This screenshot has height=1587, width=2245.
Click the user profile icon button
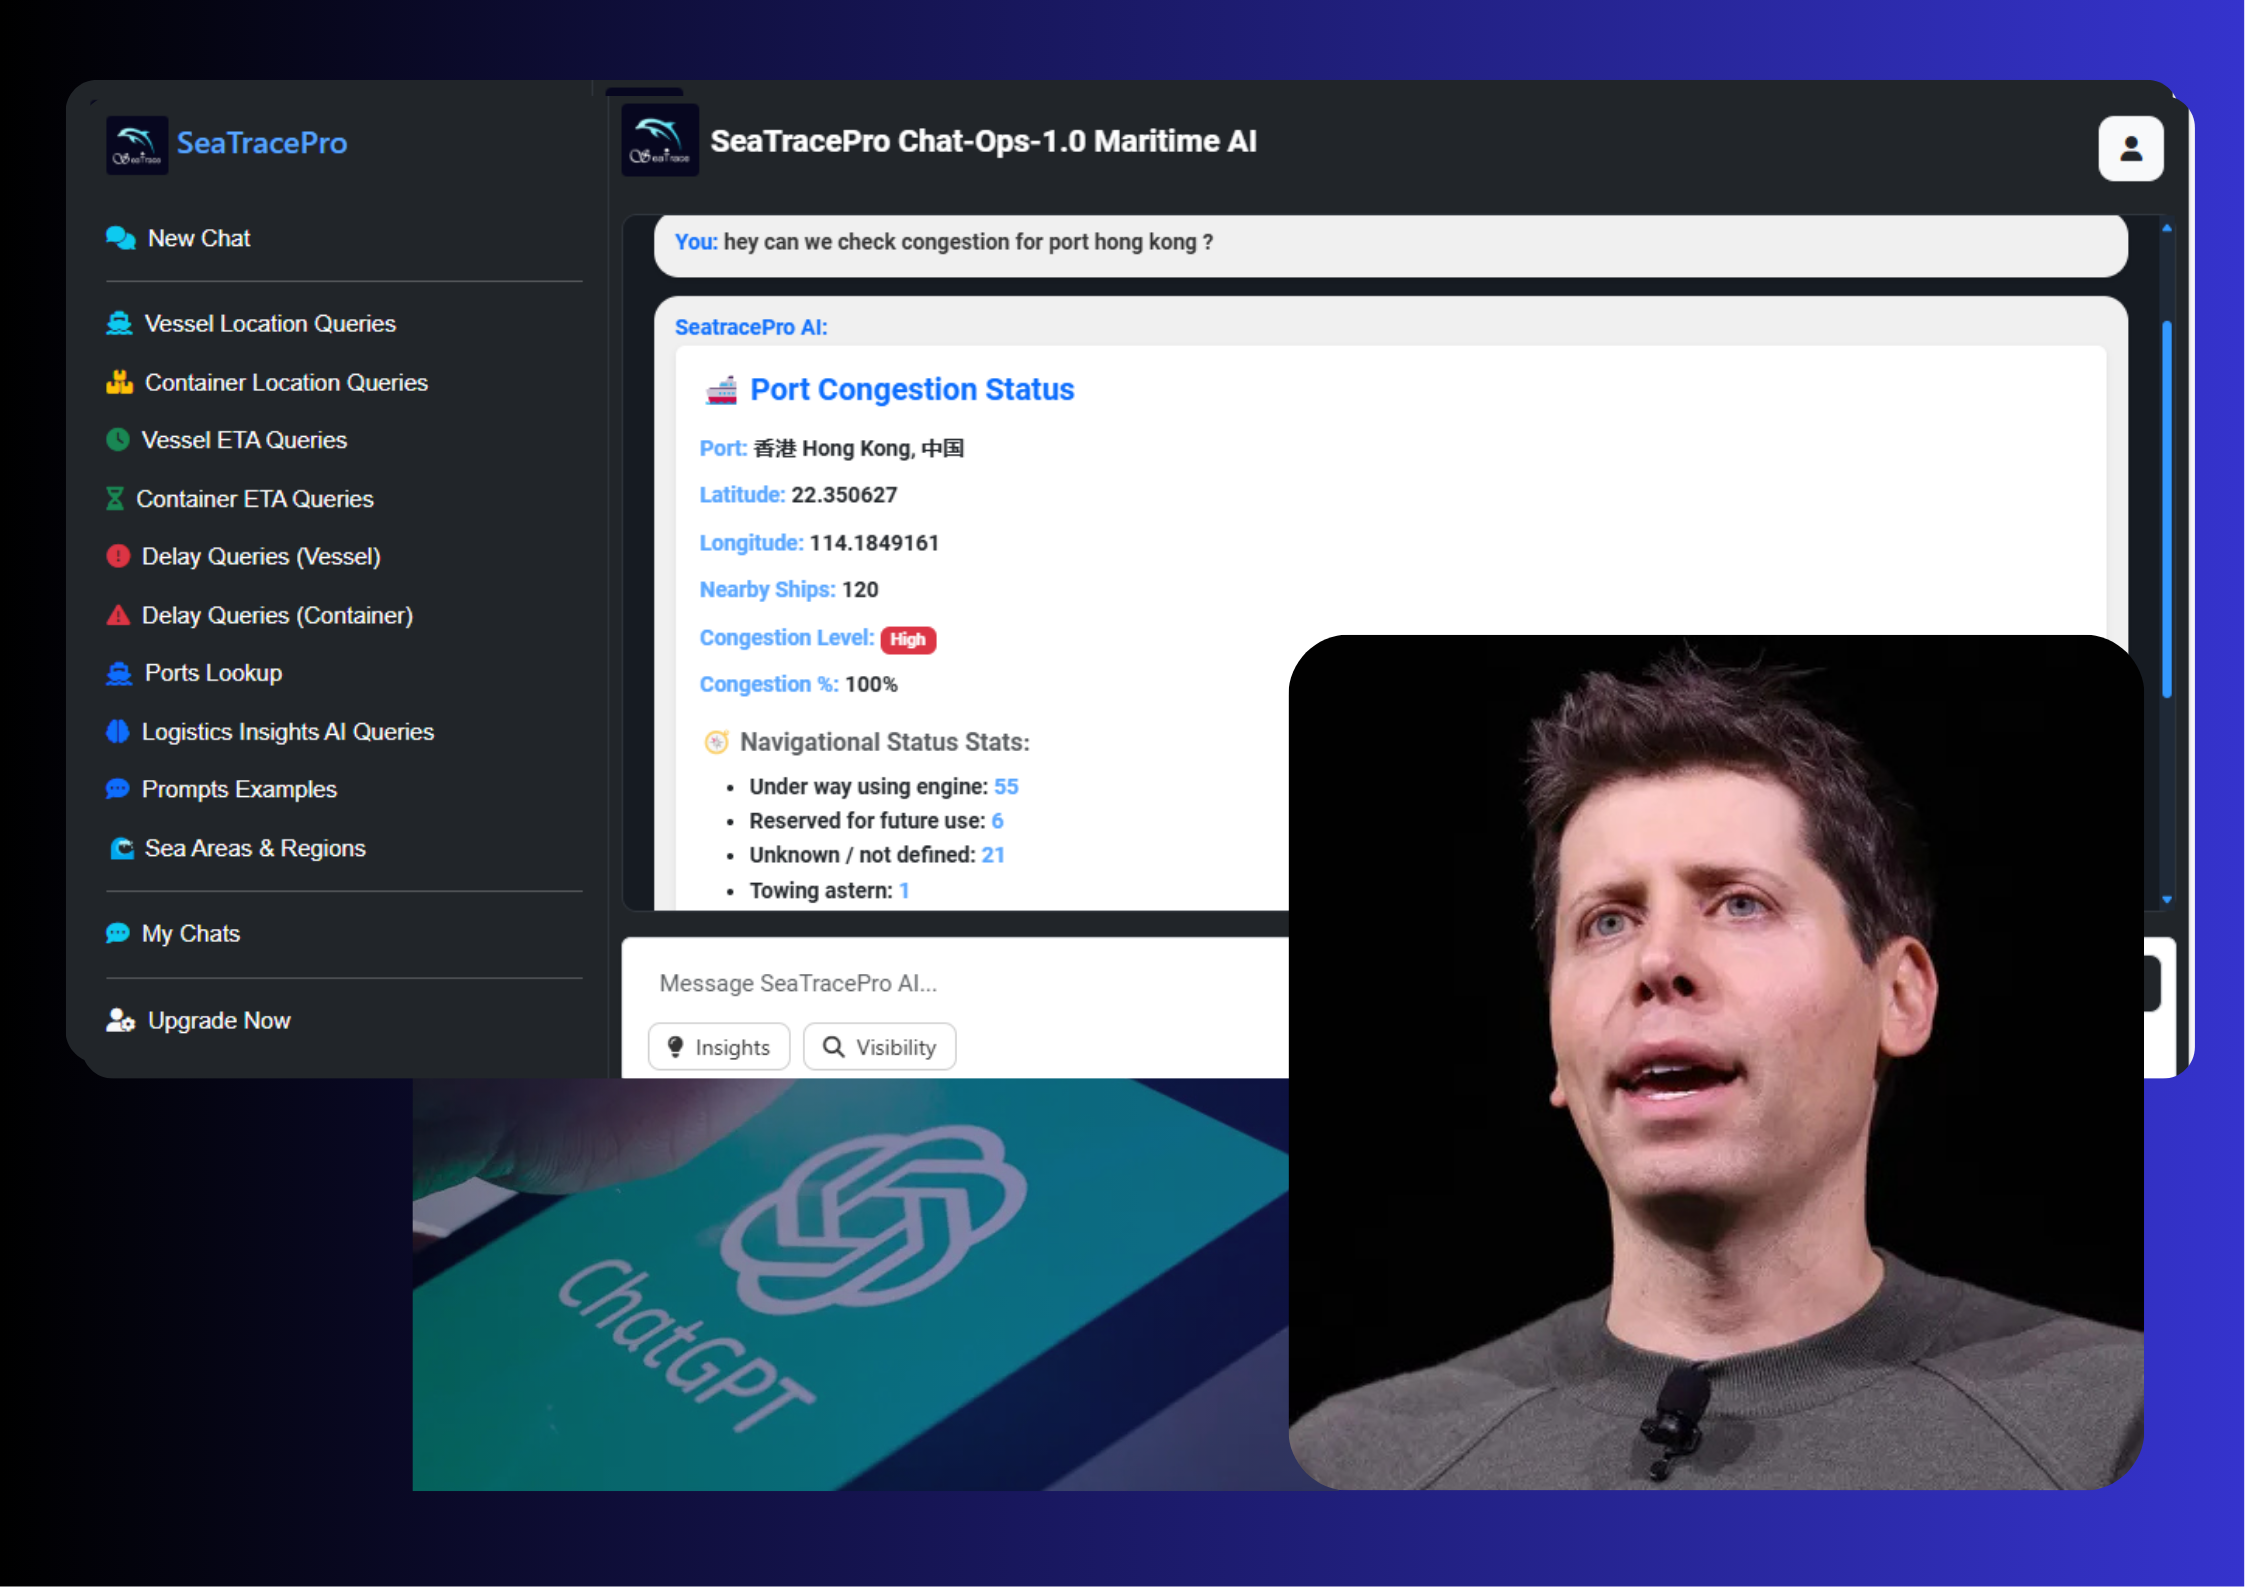pyautogui.click(x=2130, y=149)
